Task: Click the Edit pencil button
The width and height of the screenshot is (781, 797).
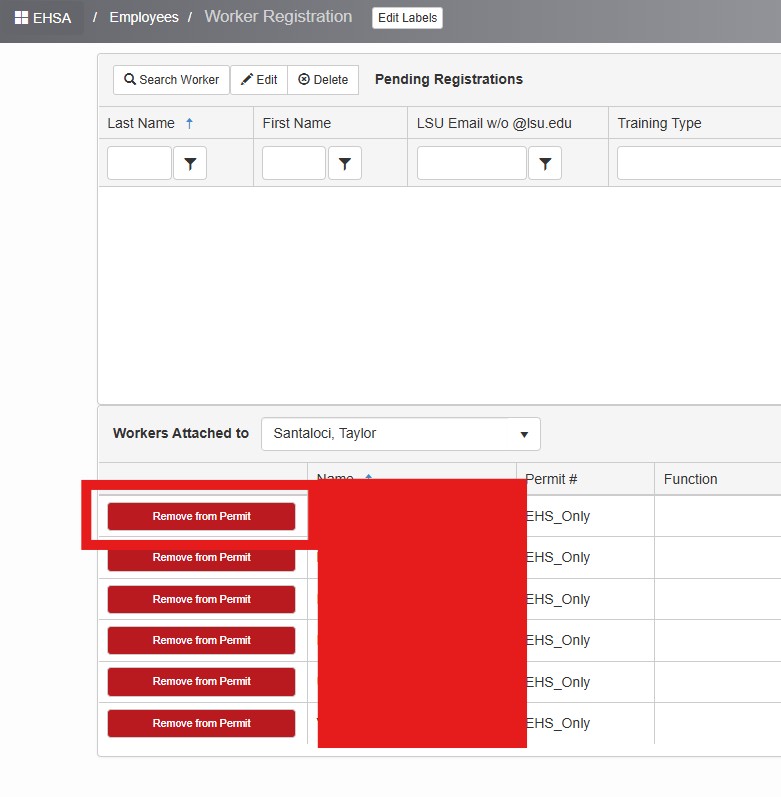Action: [259, 80]
